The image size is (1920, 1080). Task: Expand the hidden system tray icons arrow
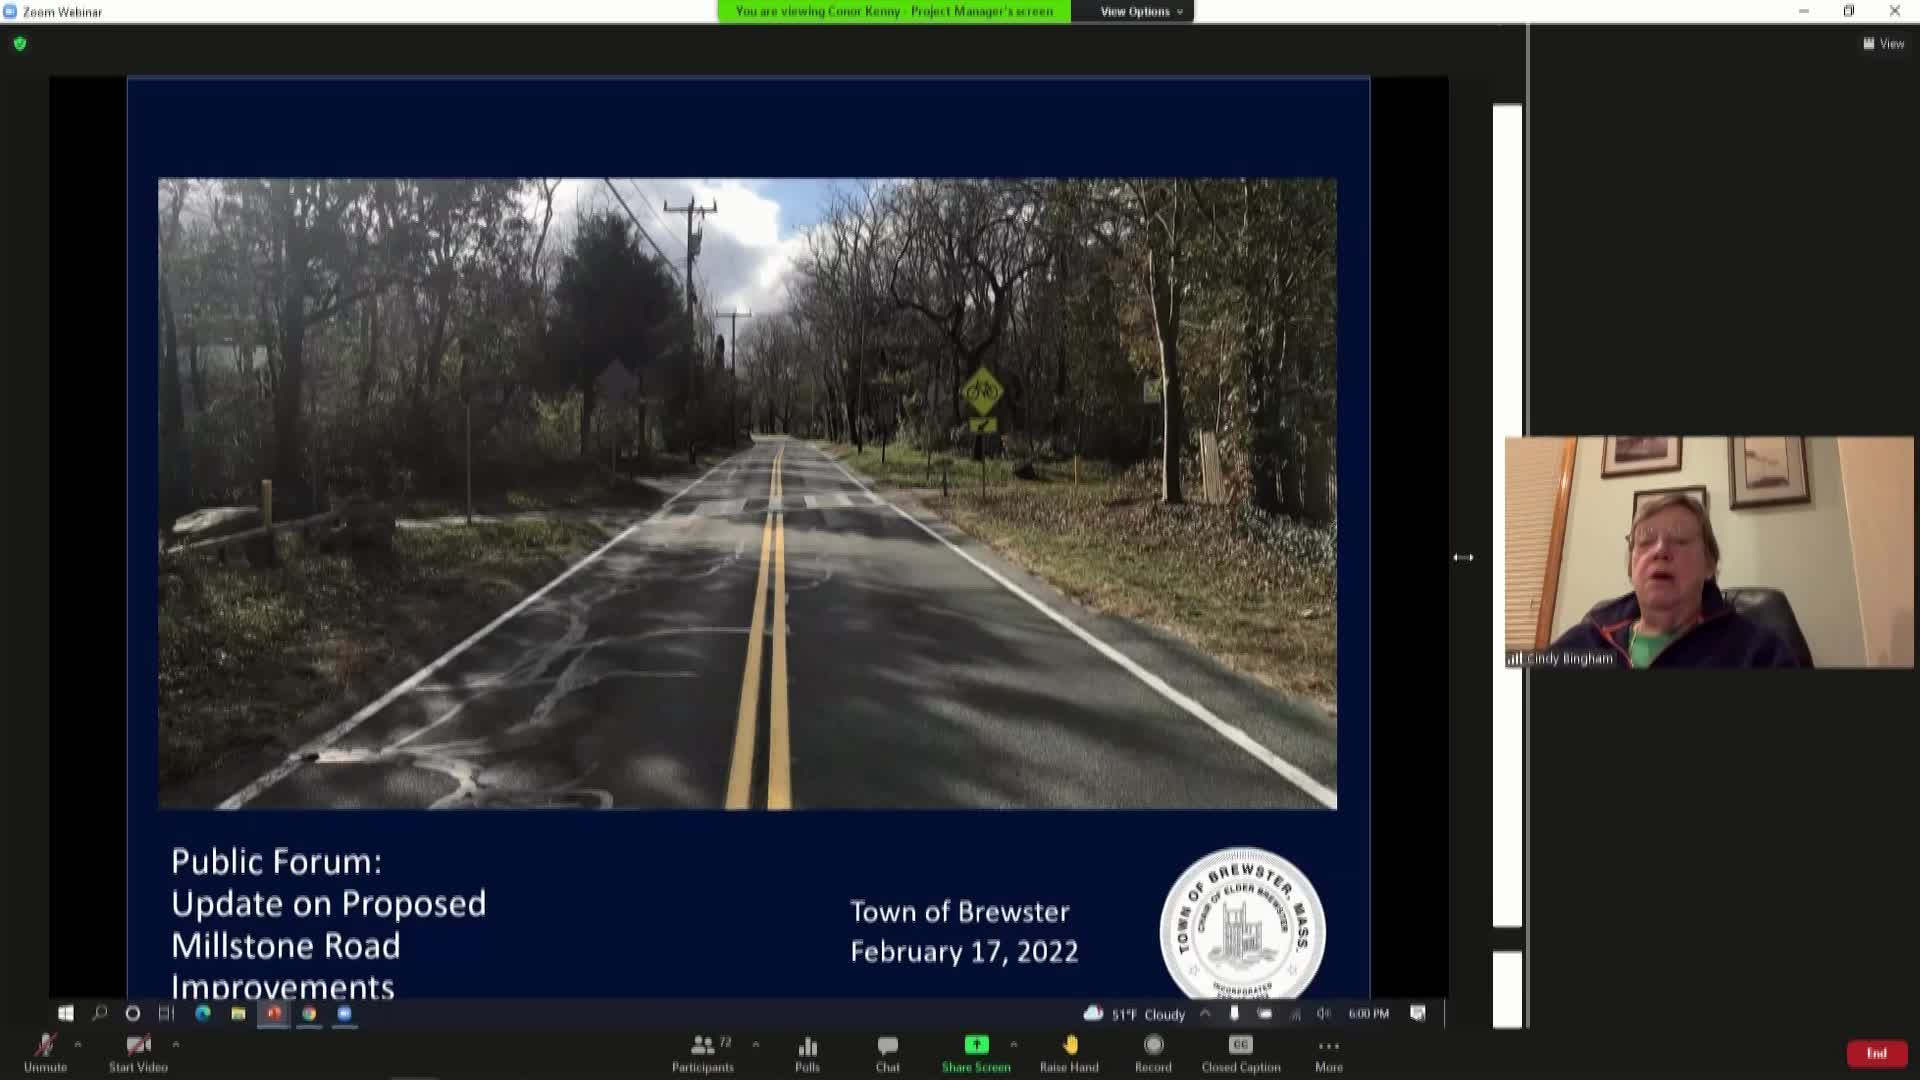point(1205,1013)
